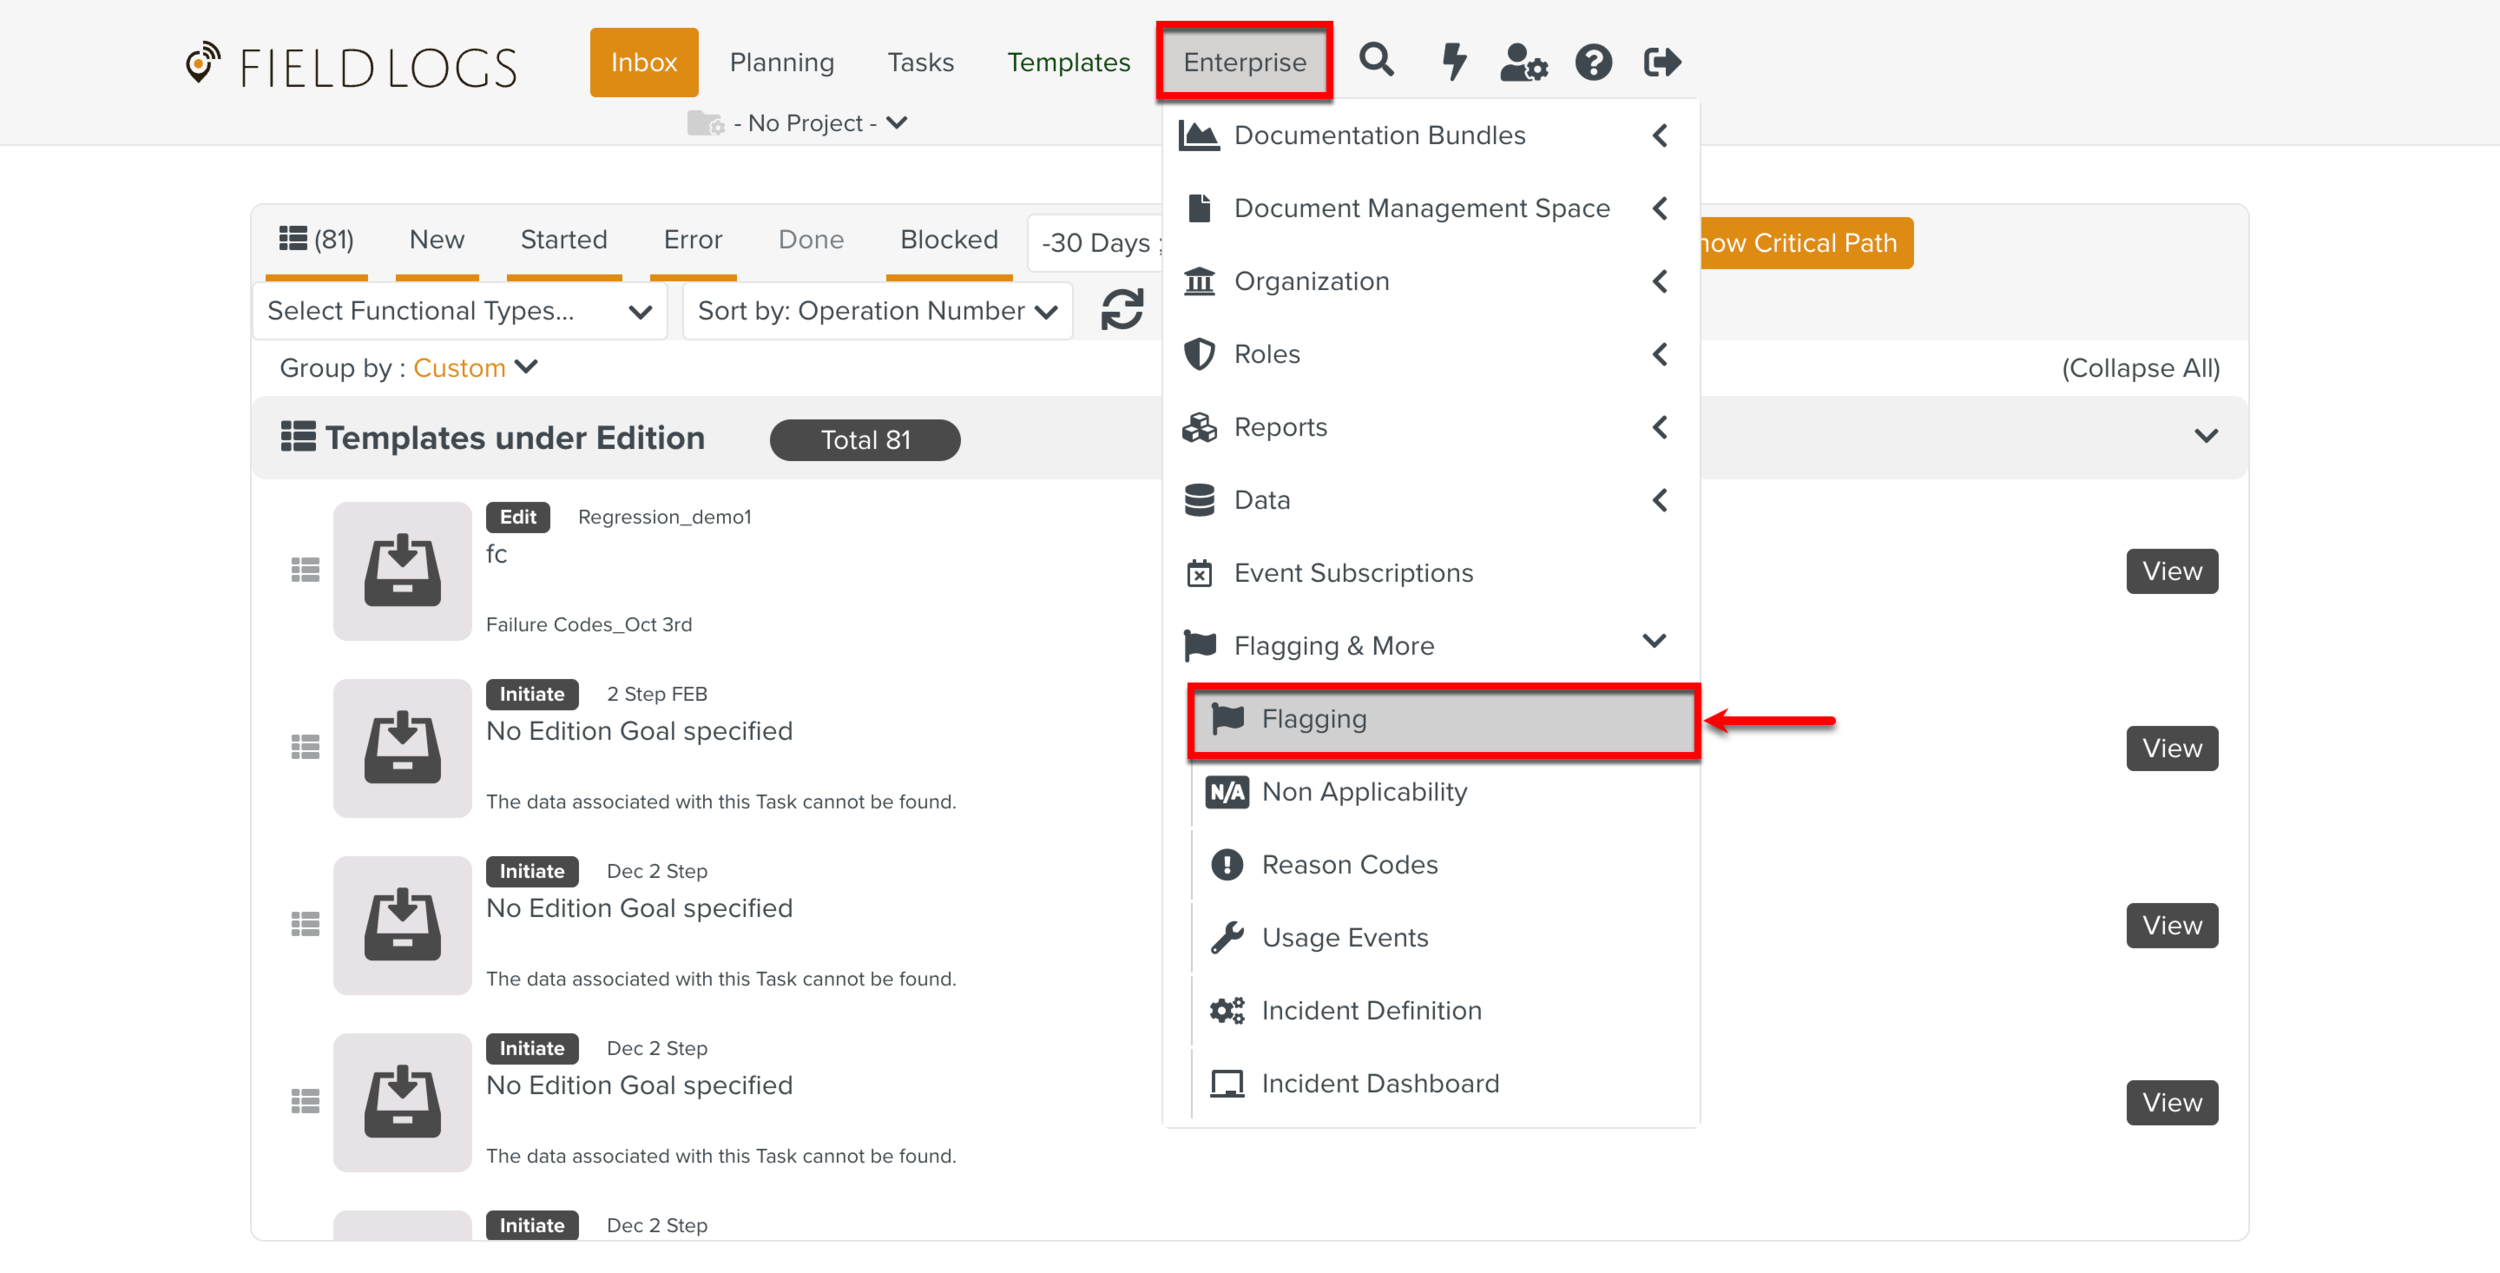Select Reason Codes in the Enterprise menu
Viewport: 2500px width, 1273px height.
click(x=1349, y=865)
